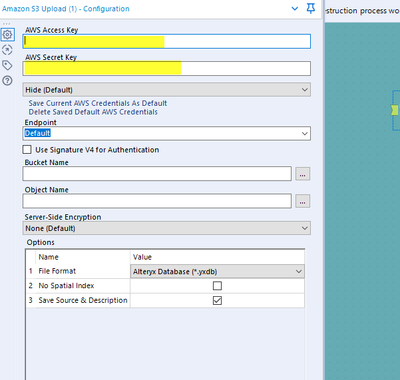Image resolution: width=400 pixels, height=380 pixels.
Task: Uncheck Save Source & Description checkbox
Action: tap(217, 300)
